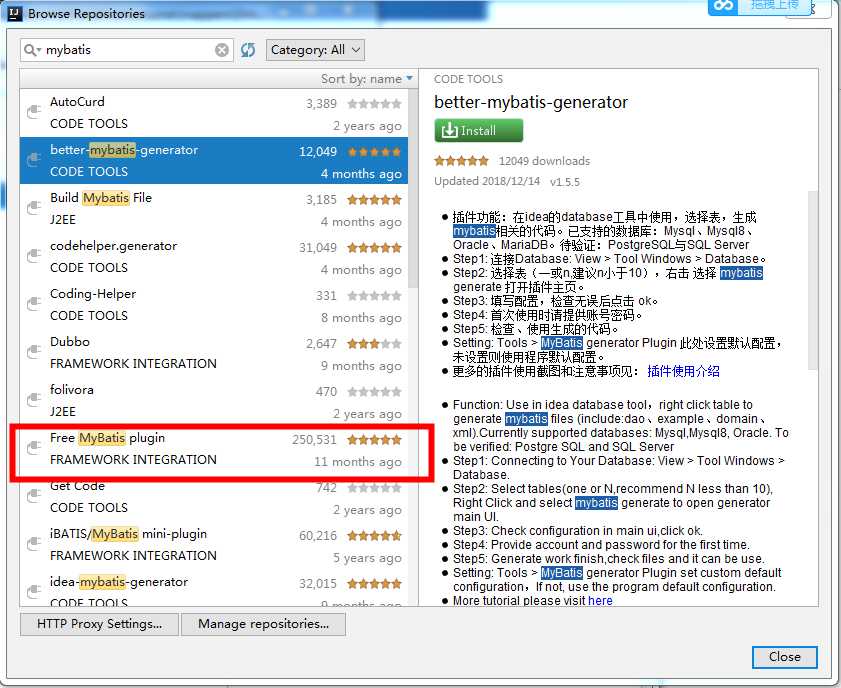
Task: Click the idea-mybatis-generator plugin icon
Action: (34, 592)
